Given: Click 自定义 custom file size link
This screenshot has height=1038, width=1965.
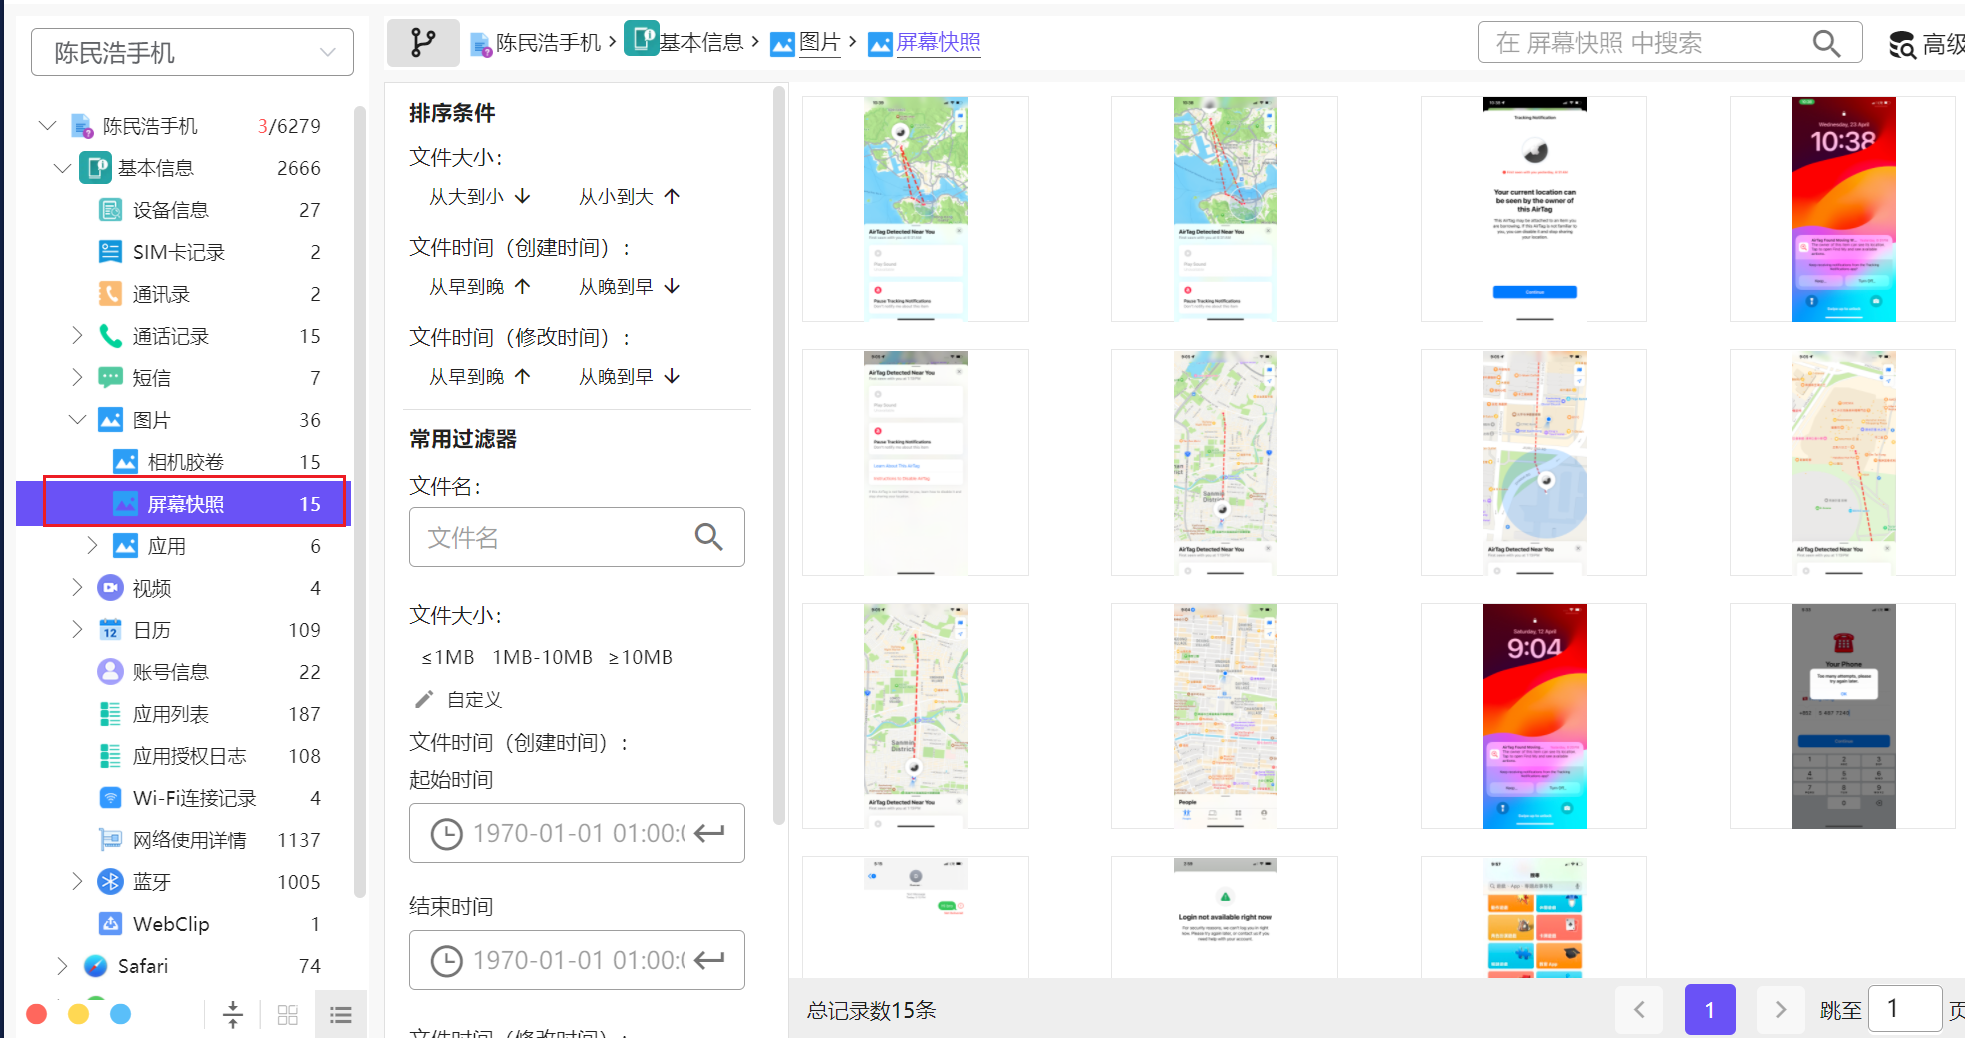Looking at the screenshot, I should tap(473, 699).
